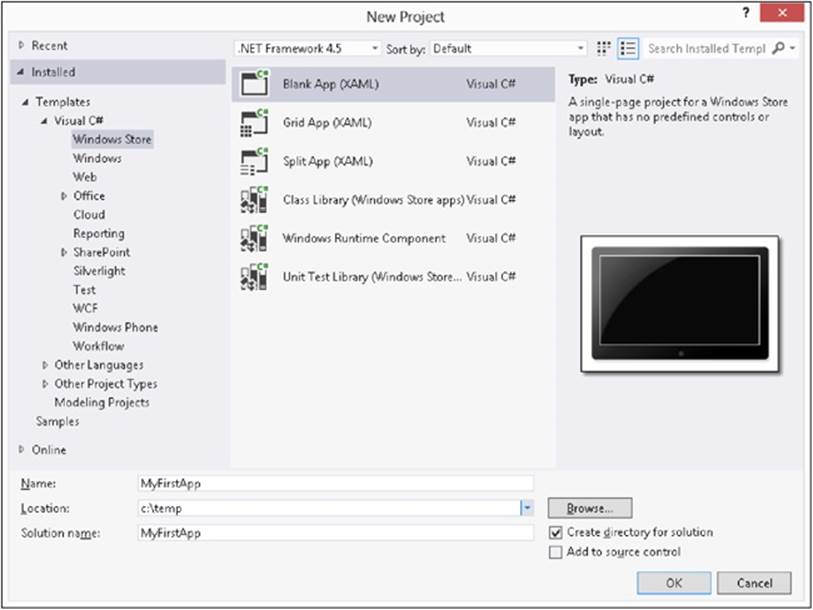Click the Browse button
The image size is (813, 610).
590,508
